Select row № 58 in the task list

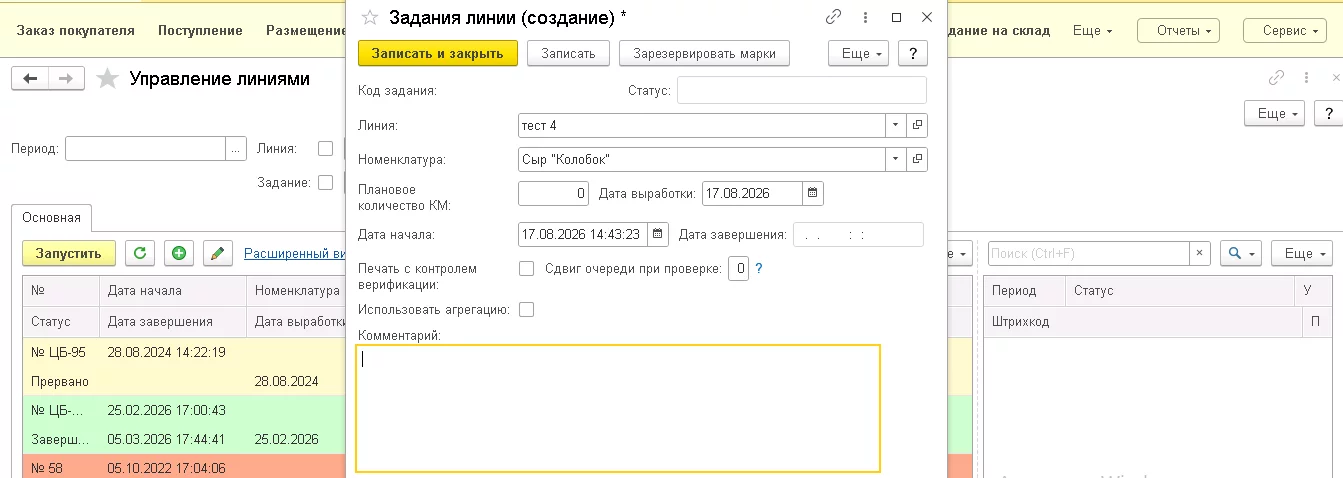coord(184,468)
